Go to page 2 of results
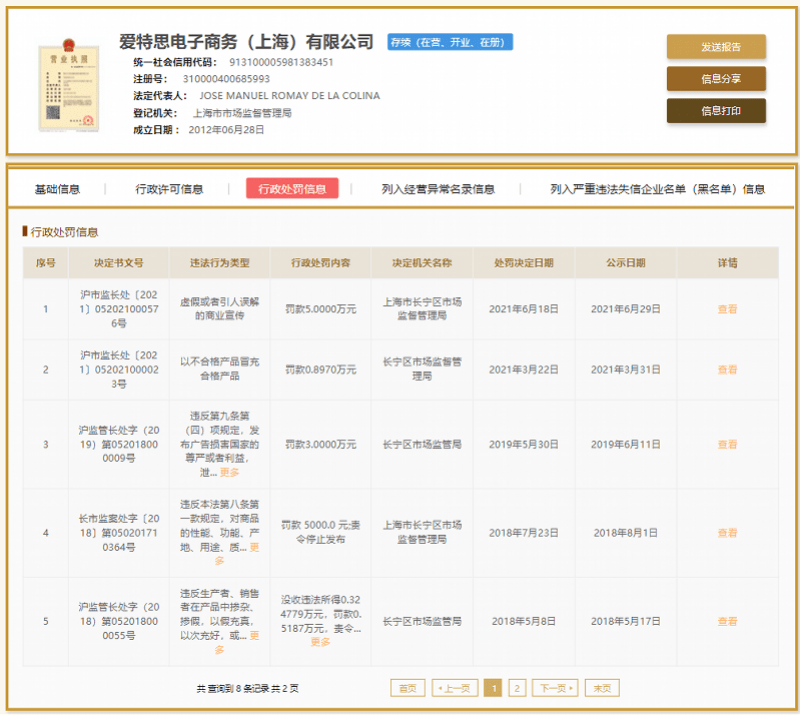 (x=517, y=688)
